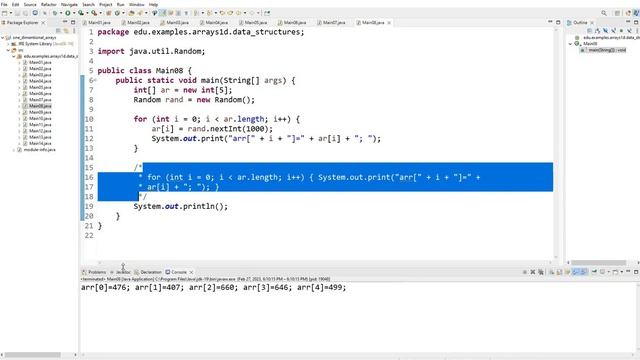This screenshot has height=360, width=640.
Task: Clear the Console with Clear Console icon
Action: tap(551, 272)
